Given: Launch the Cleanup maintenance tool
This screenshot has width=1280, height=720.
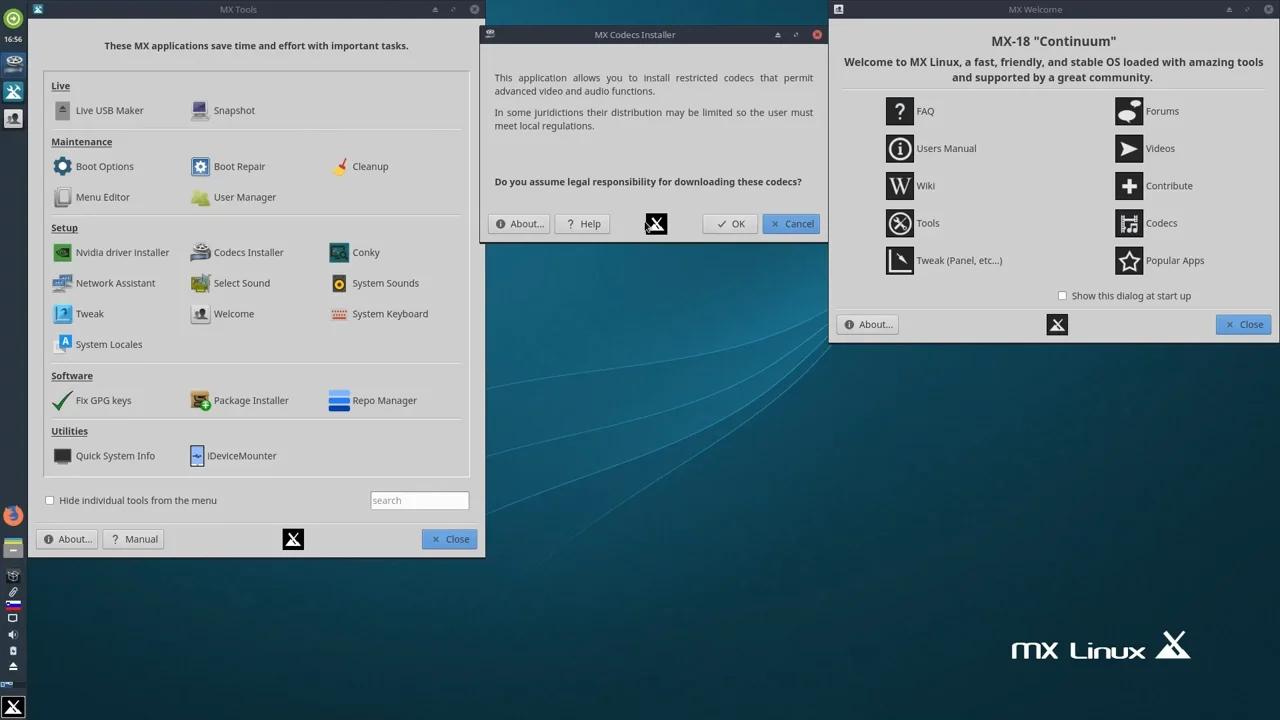Looking at the screenshot, I should (x=370, y=166).
